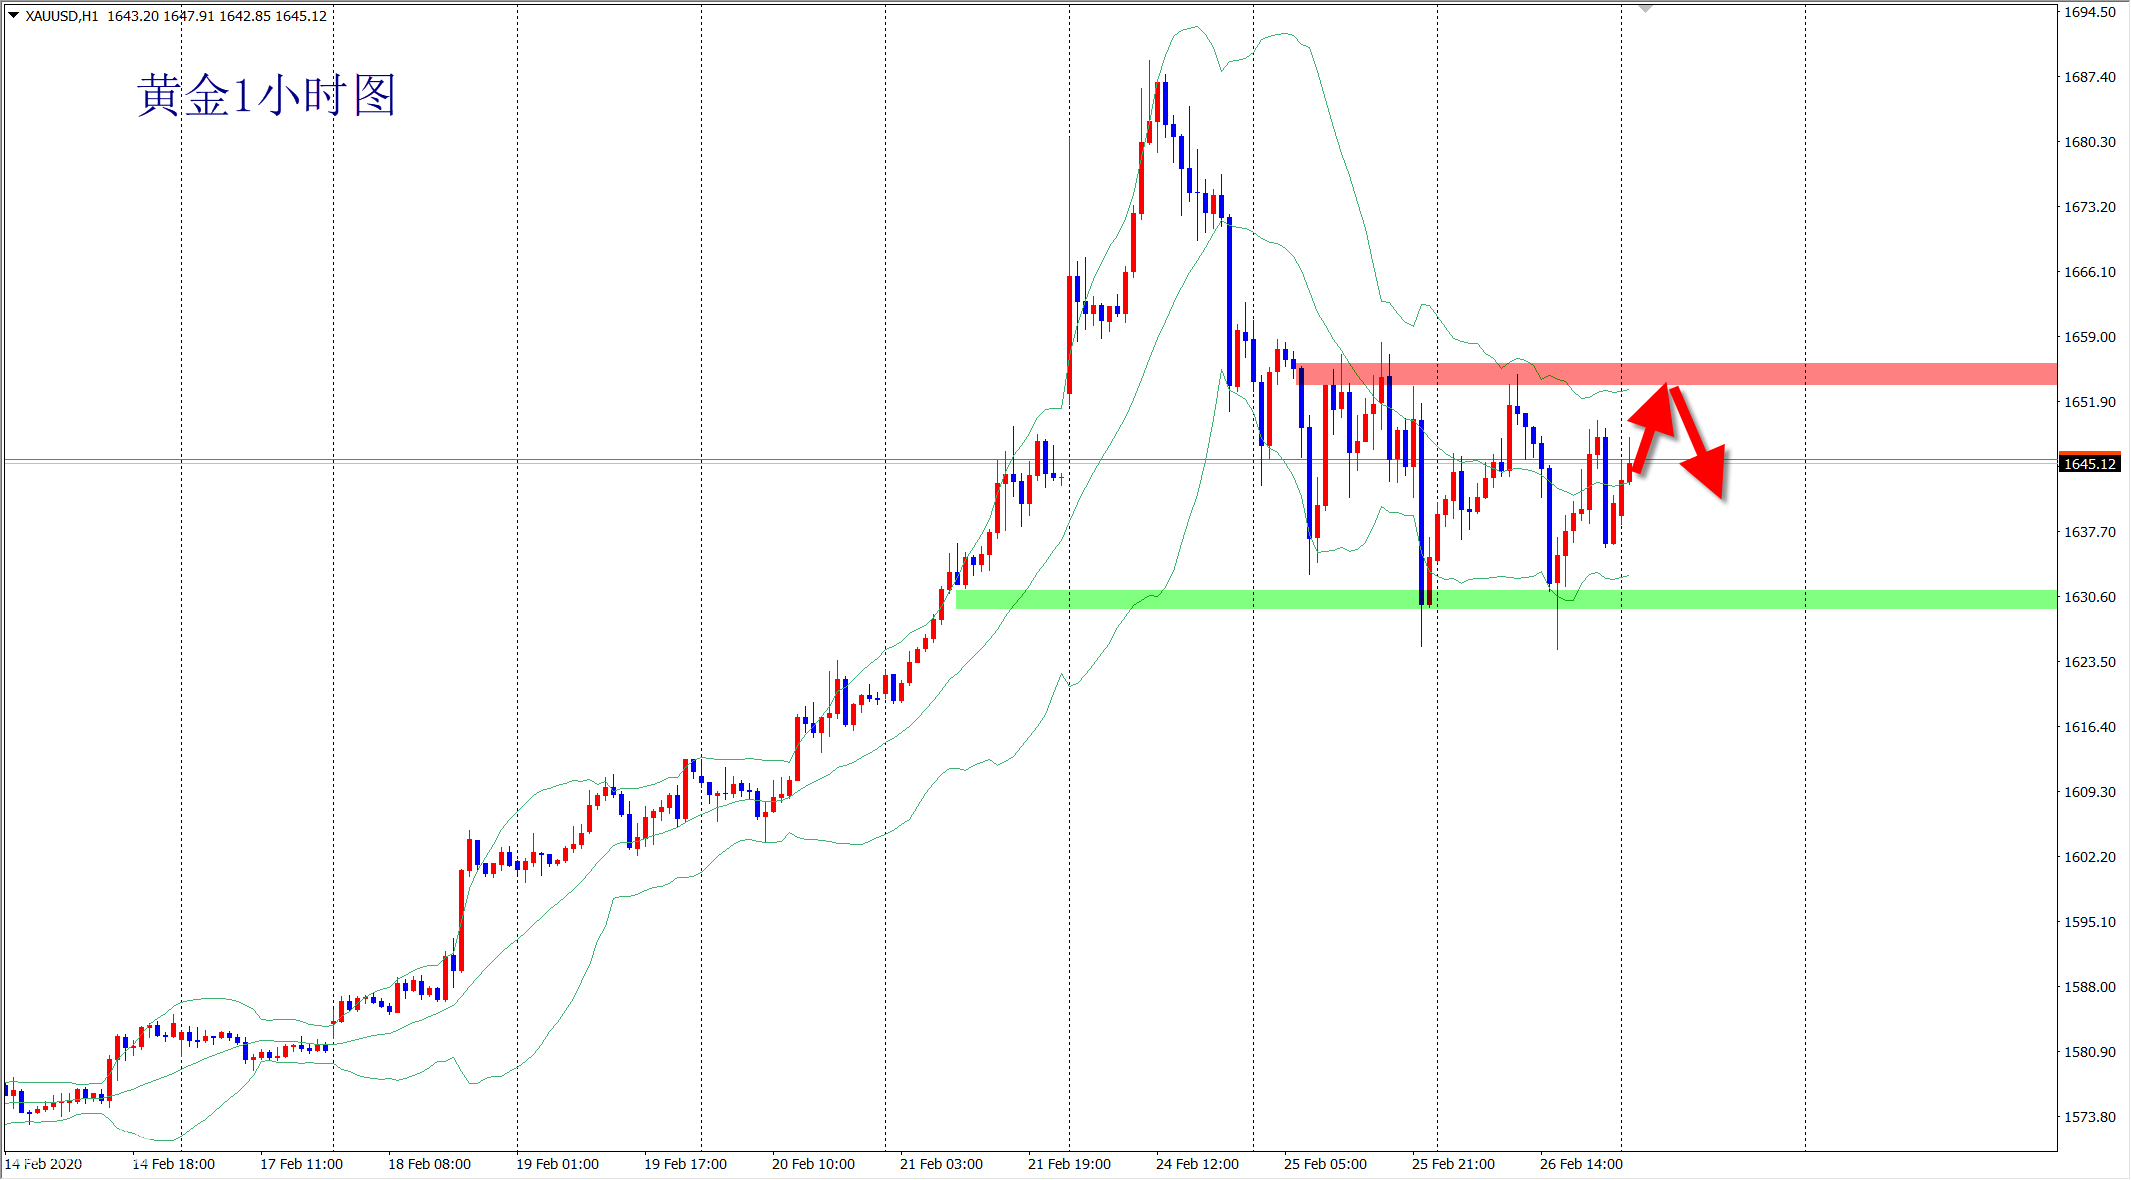Viewport: 2131px width, 1180px height.
Task: Click the 1659.00 price axis label
Action: pyautogui.click(x=2090, y=337)
